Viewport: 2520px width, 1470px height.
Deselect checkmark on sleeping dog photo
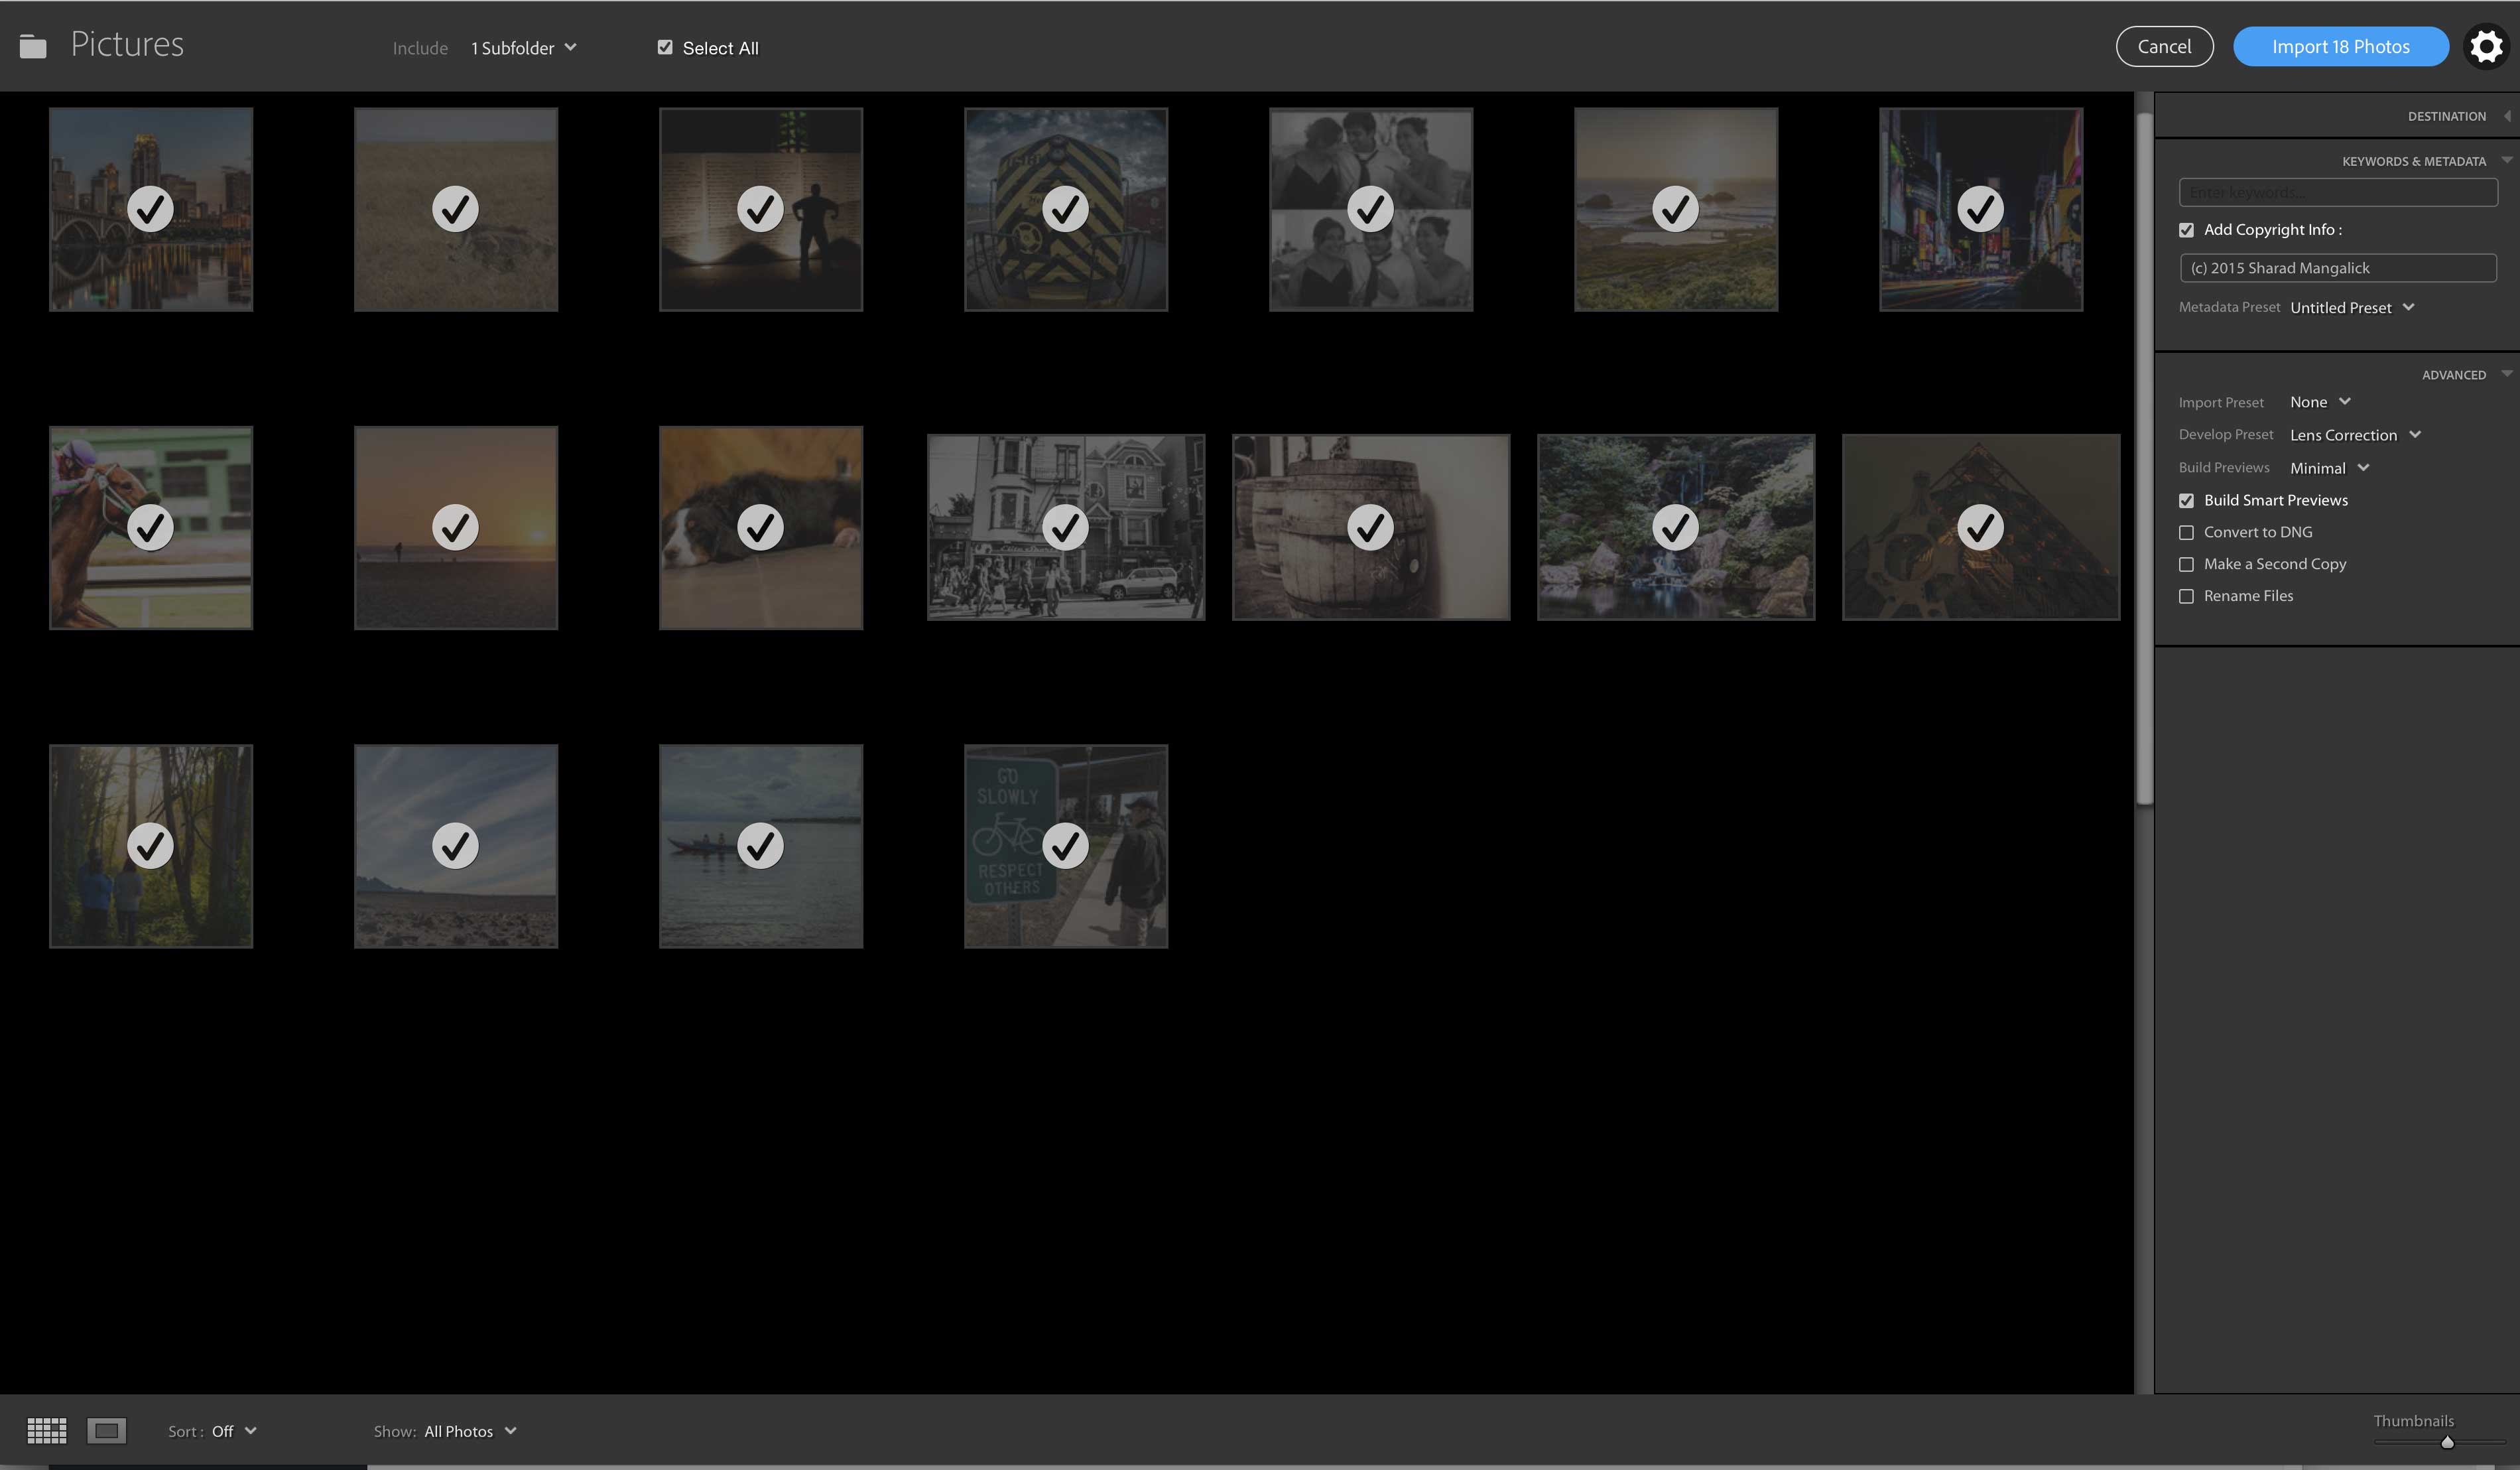pos(760,527)
